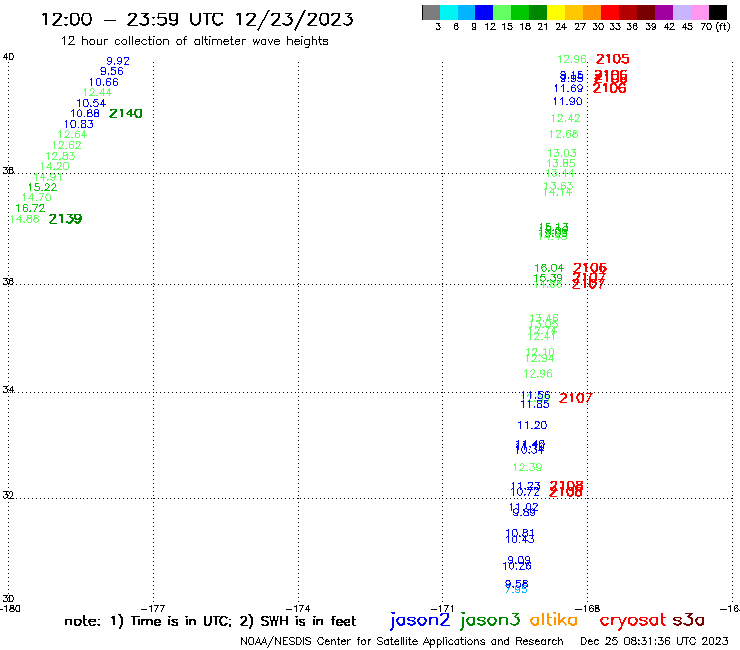Pick the bright red swatch in the scale
The image size is (740, 650).
(610, 12)
